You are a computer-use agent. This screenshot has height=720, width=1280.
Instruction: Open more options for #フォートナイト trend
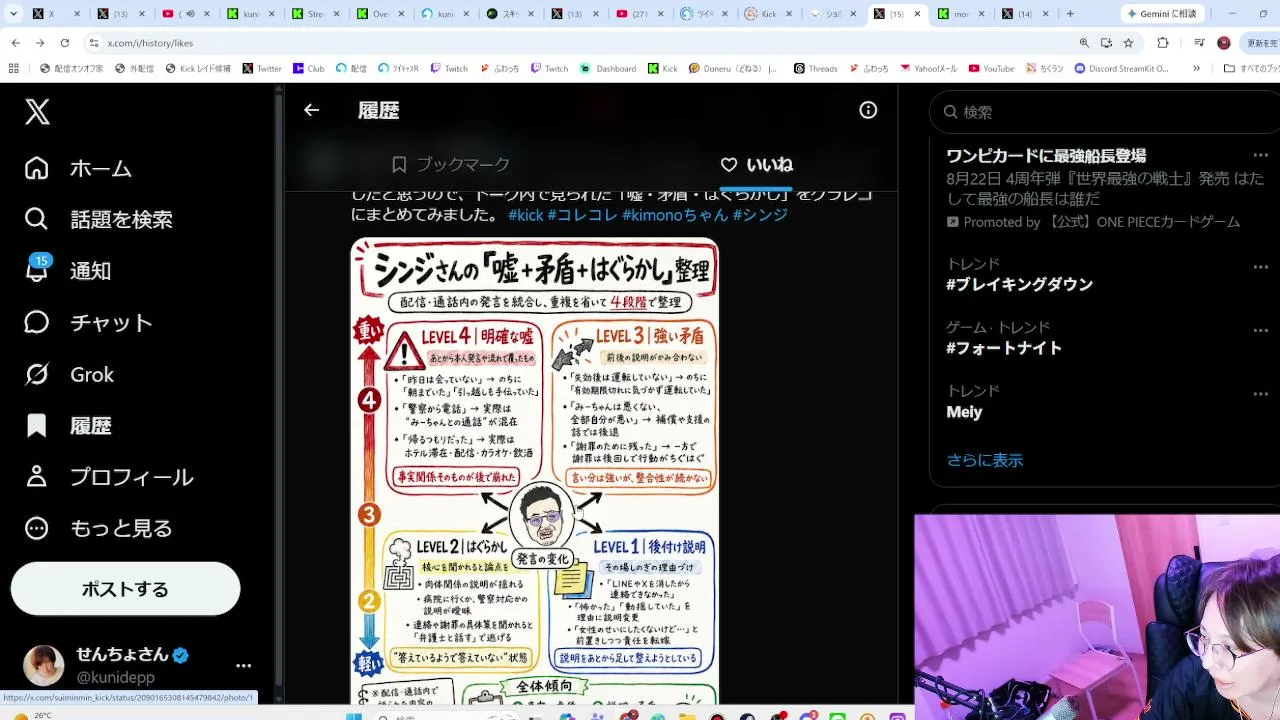coord(1260,331)
